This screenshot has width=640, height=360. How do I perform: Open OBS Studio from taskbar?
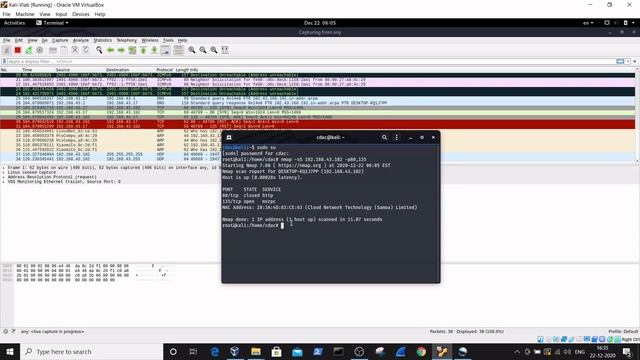pos(359,351)
